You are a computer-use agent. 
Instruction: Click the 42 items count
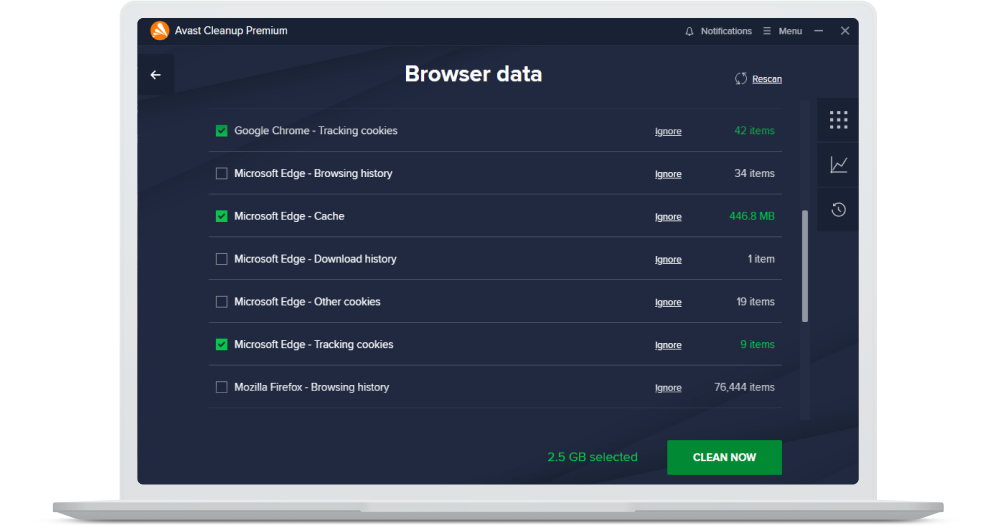point(754,130)
